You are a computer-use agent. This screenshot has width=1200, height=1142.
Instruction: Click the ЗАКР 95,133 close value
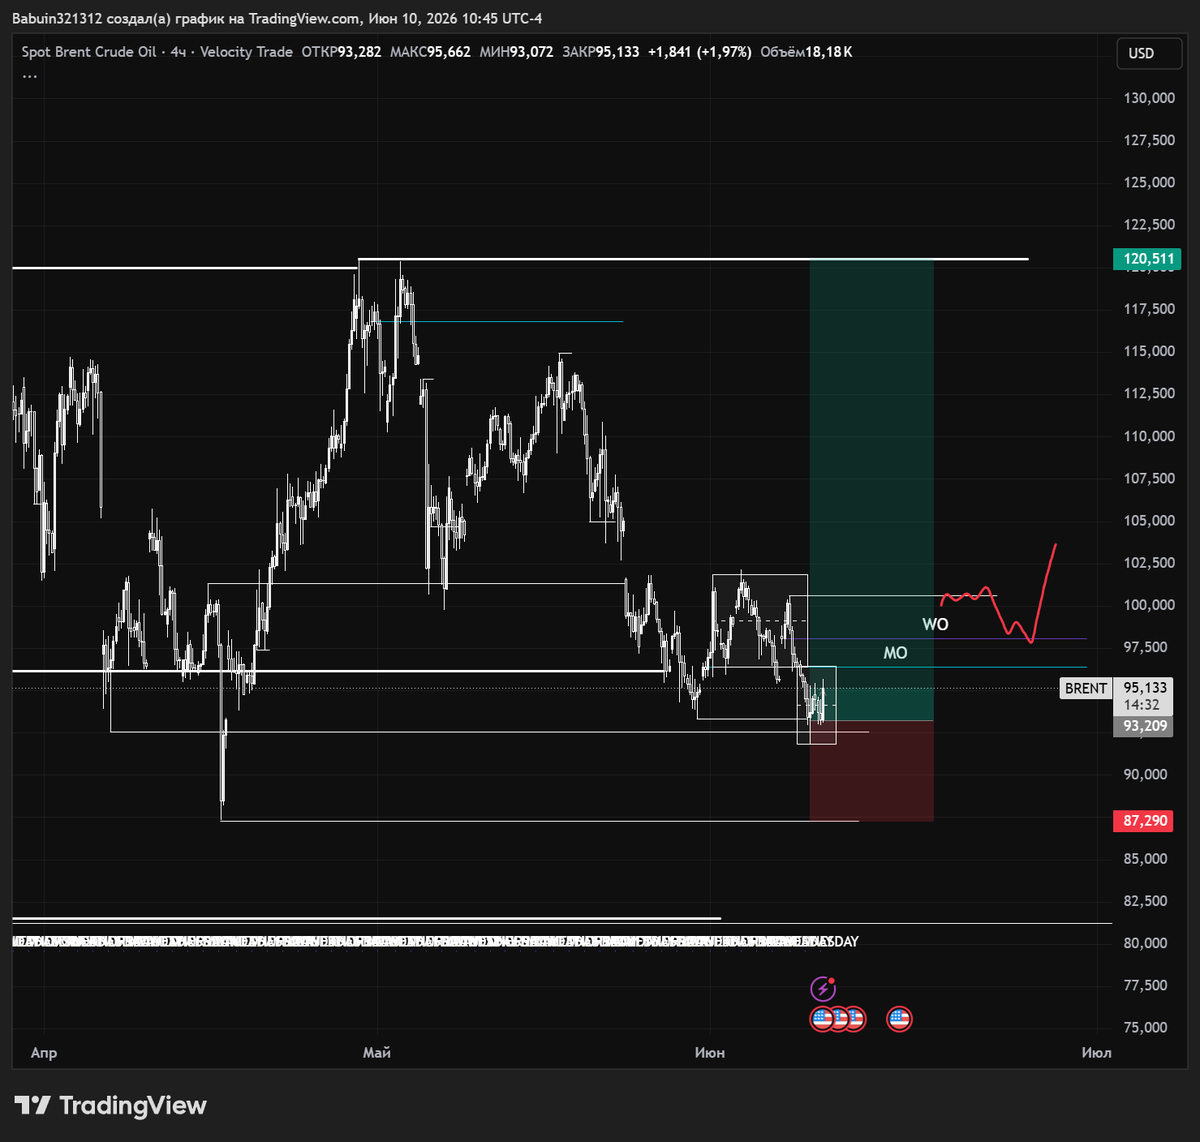[600, 52]
